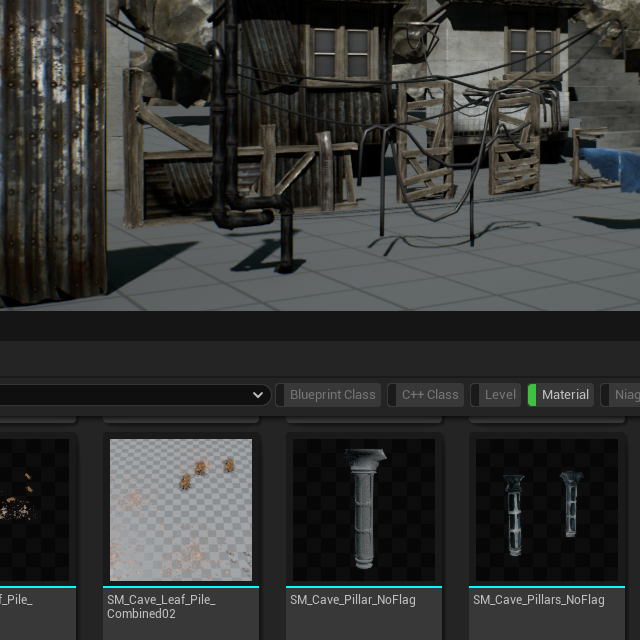Click inside the asset search field
The width and height of the screenshot is (640, 640).
(120, 395)
